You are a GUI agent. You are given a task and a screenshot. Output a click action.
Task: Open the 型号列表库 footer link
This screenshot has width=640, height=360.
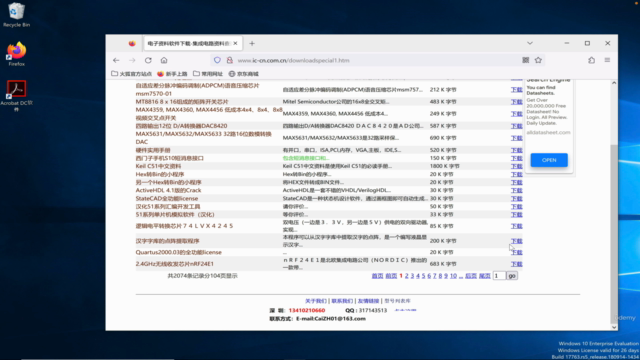(397, 301)
